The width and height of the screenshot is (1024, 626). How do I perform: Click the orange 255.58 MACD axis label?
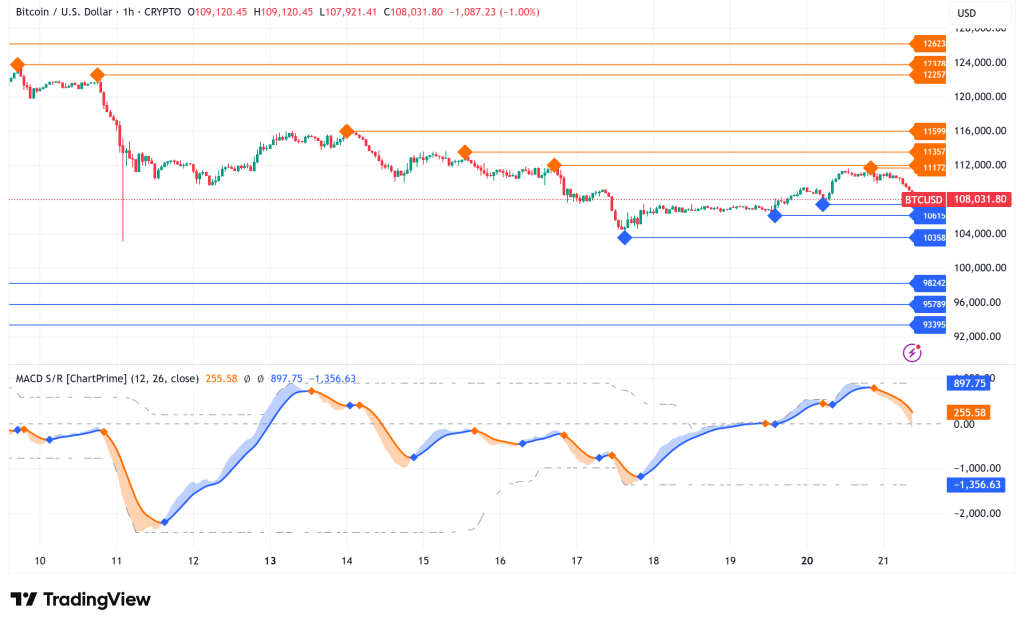pyautogui.click(x=967, y=411)
